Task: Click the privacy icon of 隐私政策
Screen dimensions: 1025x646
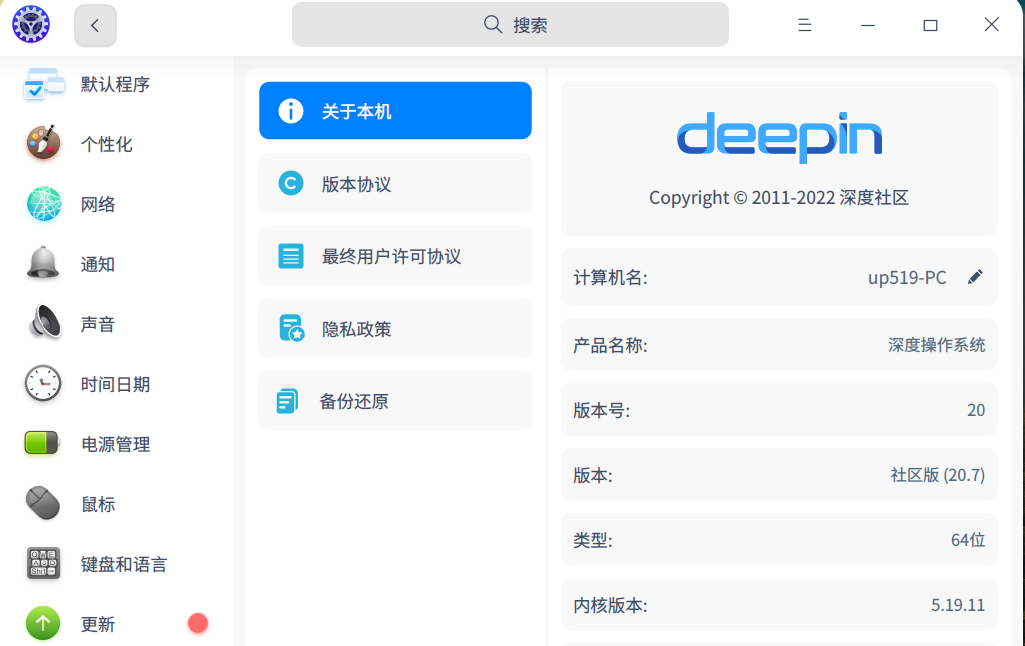Action: pos(292,328)
